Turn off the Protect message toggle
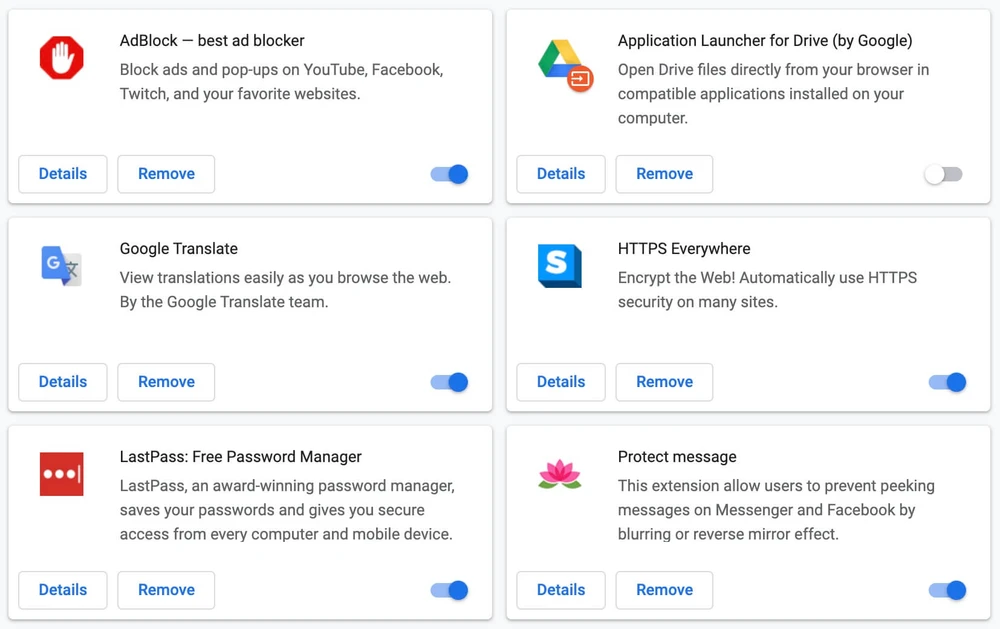 click(947, 590)
